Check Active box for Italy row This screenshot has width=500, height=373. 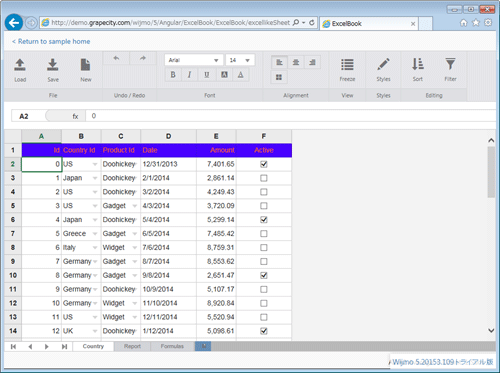coord(264,248)
